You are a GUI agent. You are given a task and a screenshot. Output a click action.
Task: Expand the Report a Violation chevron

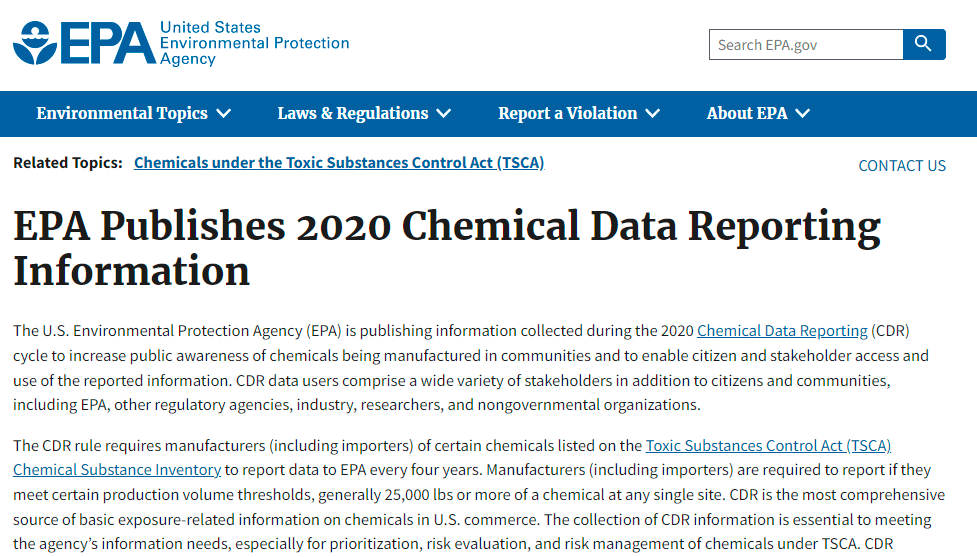(652, 114)
